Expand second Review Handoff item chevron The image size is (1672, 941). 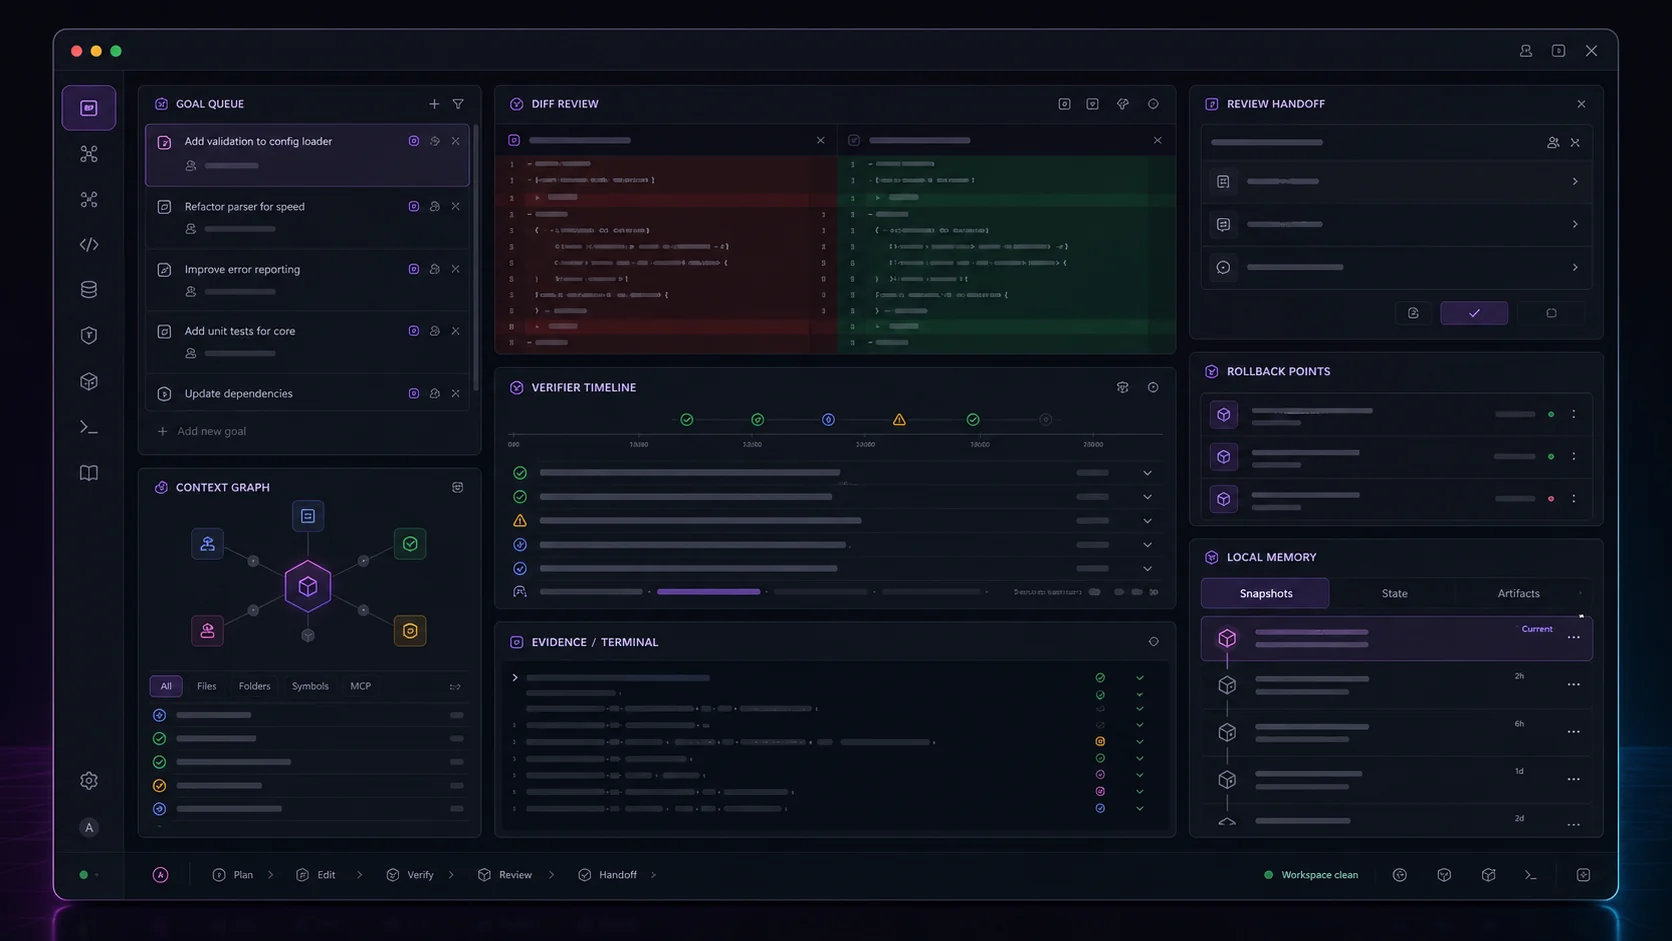click(x=1575, y=225)
